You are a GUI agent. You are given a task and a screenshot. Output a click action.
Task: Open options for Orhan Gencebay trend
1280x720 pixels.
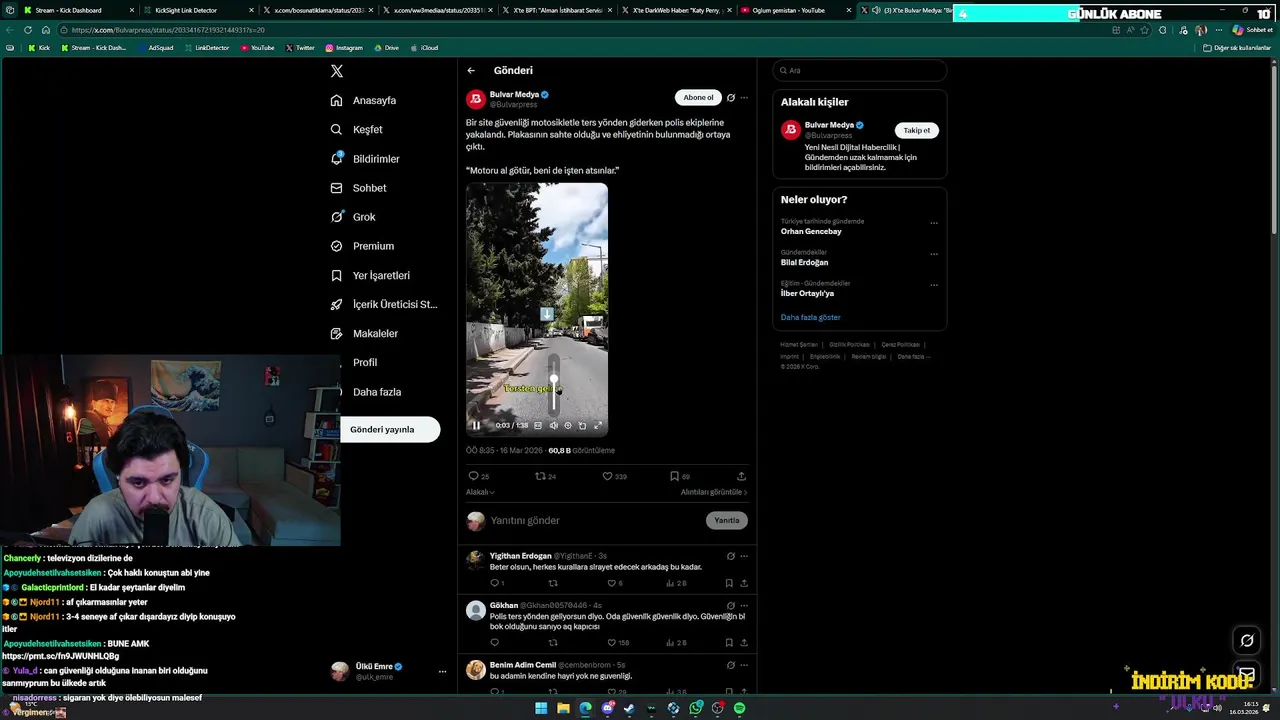(x=934, y=223)
